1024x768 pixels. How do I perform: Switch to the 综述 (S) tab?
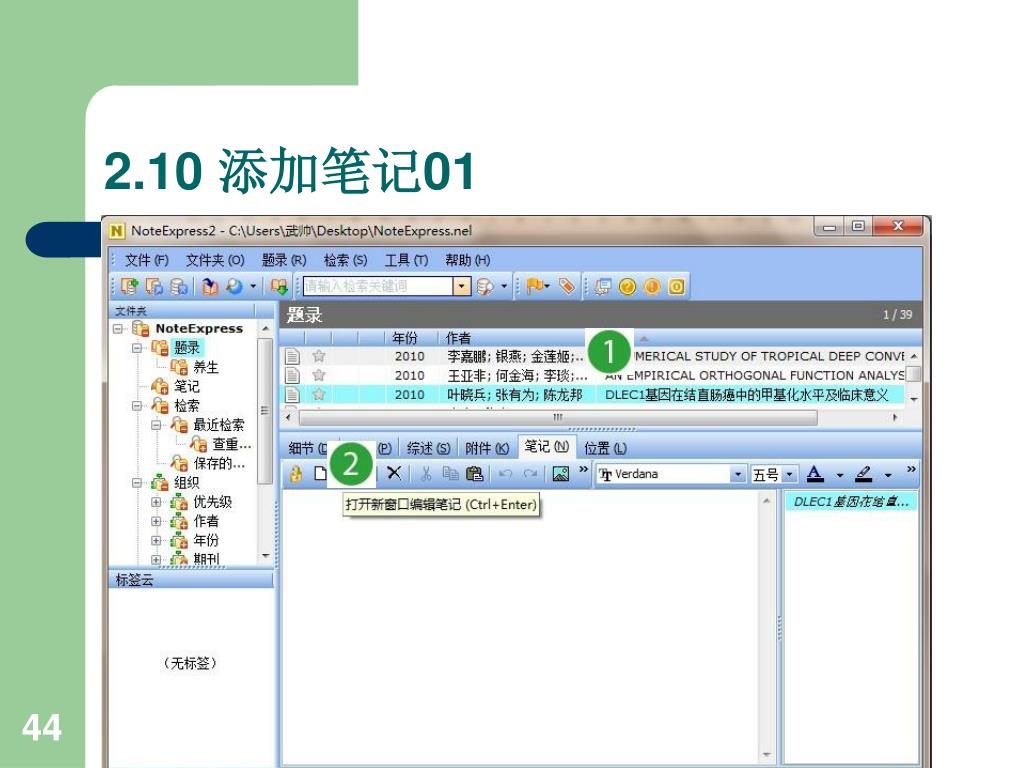pyautogui.click(x=428, y=449)
